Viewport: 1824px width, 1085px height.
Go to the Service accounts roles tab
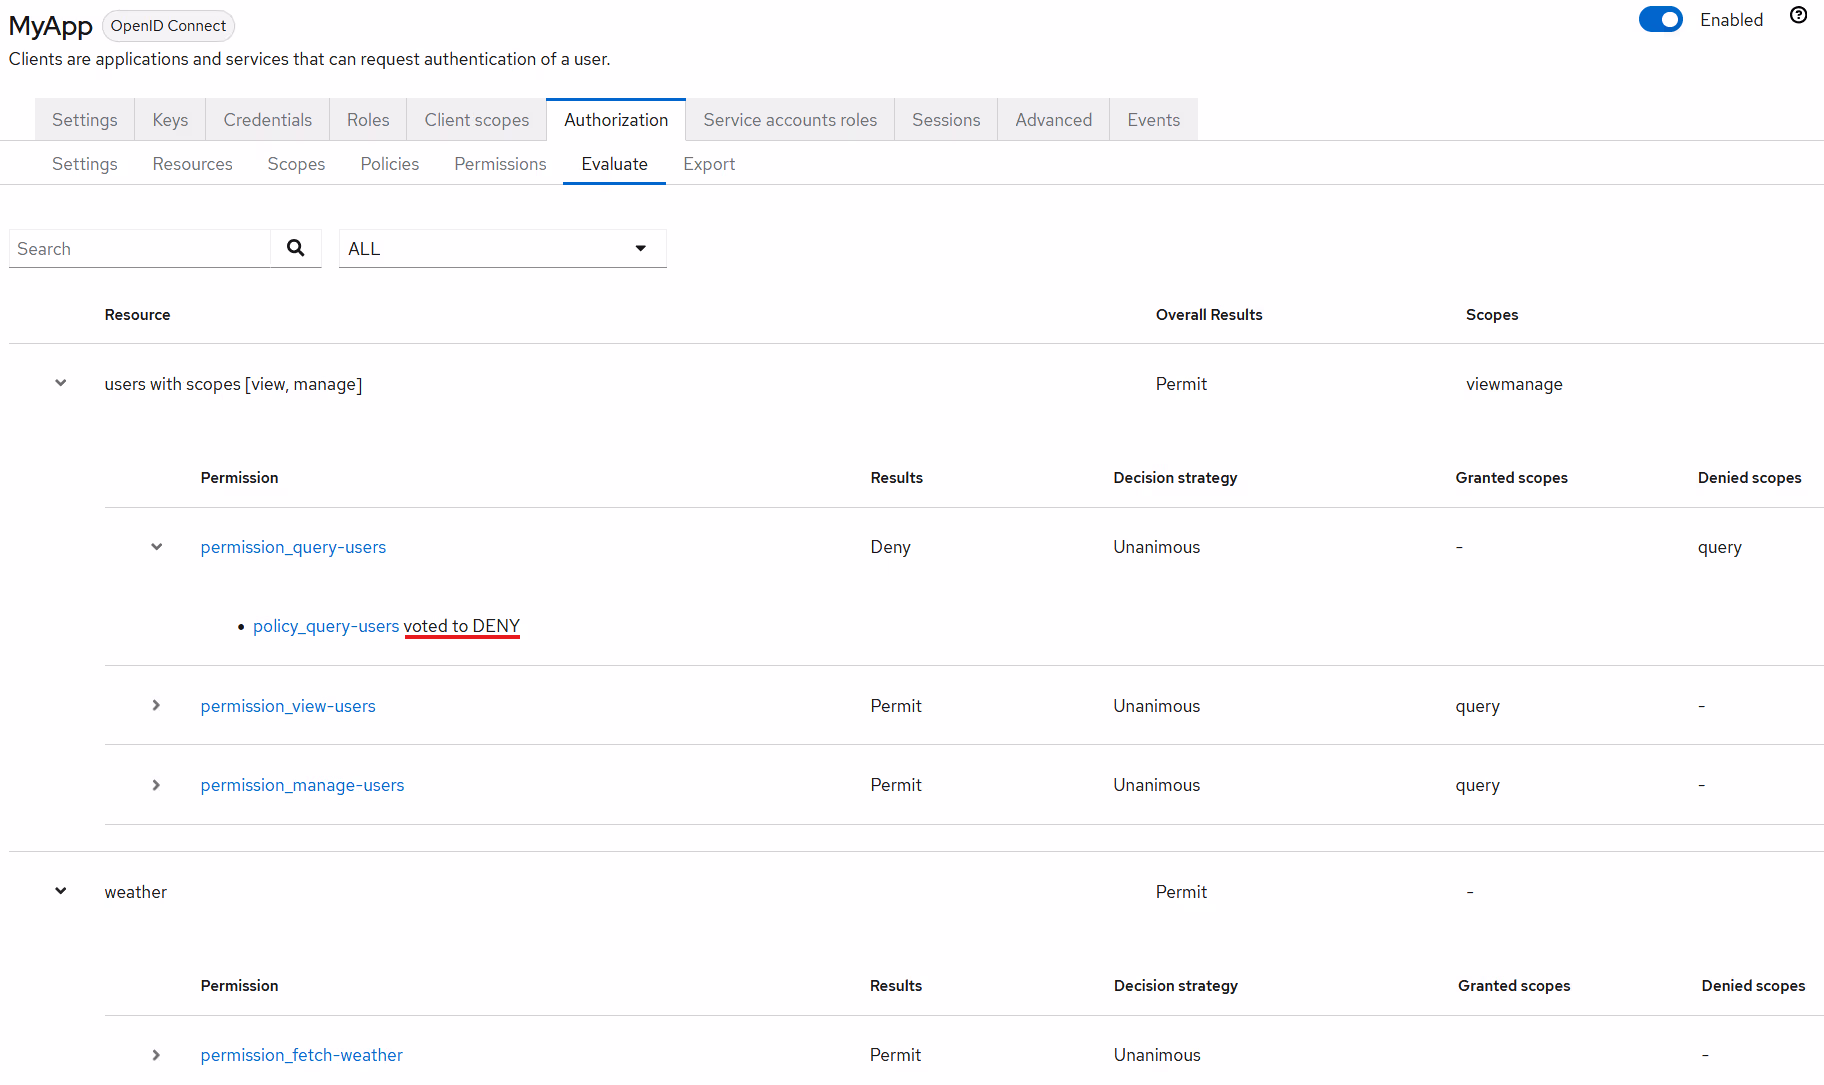click(789, 119)
